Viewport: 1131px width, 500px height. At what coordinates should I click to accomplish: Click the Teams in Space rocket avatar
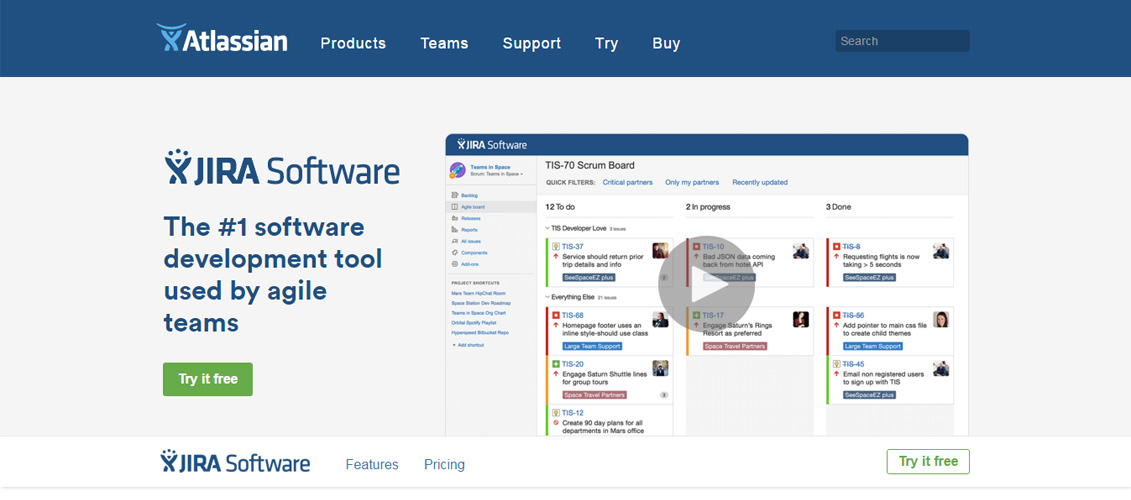pos(457,170)
